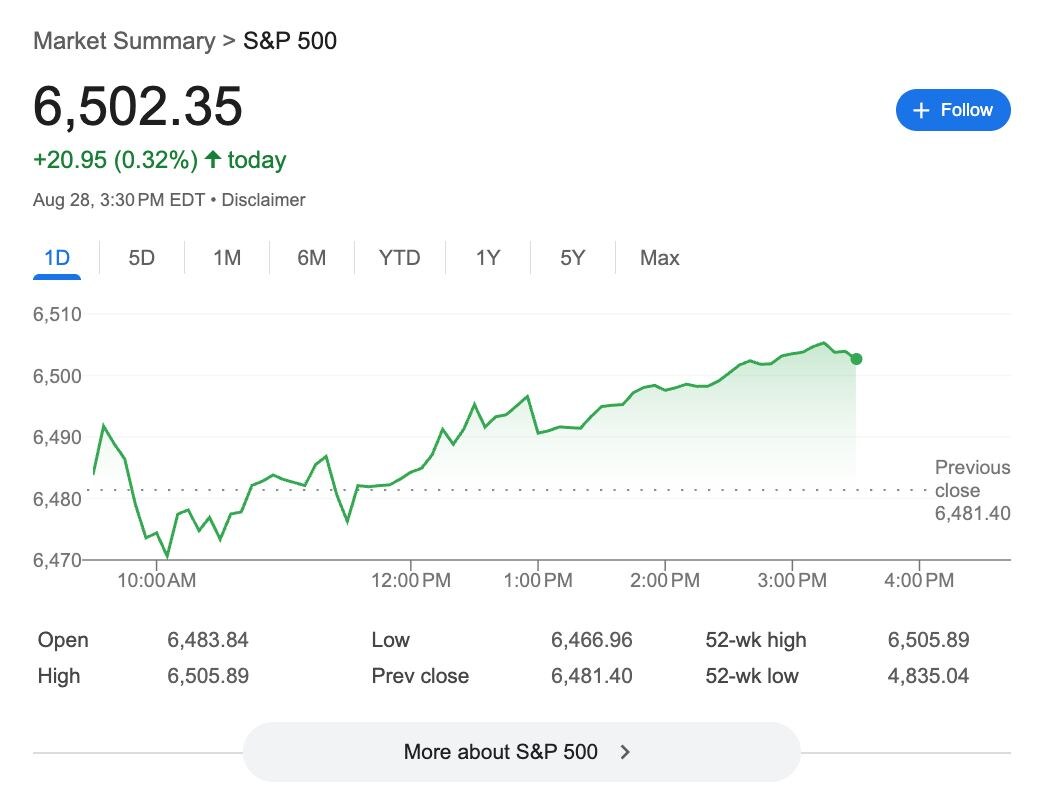The image size is (1046, 804).
Task: Click the S&P 500 breadcrumb title
Action: 290,41
